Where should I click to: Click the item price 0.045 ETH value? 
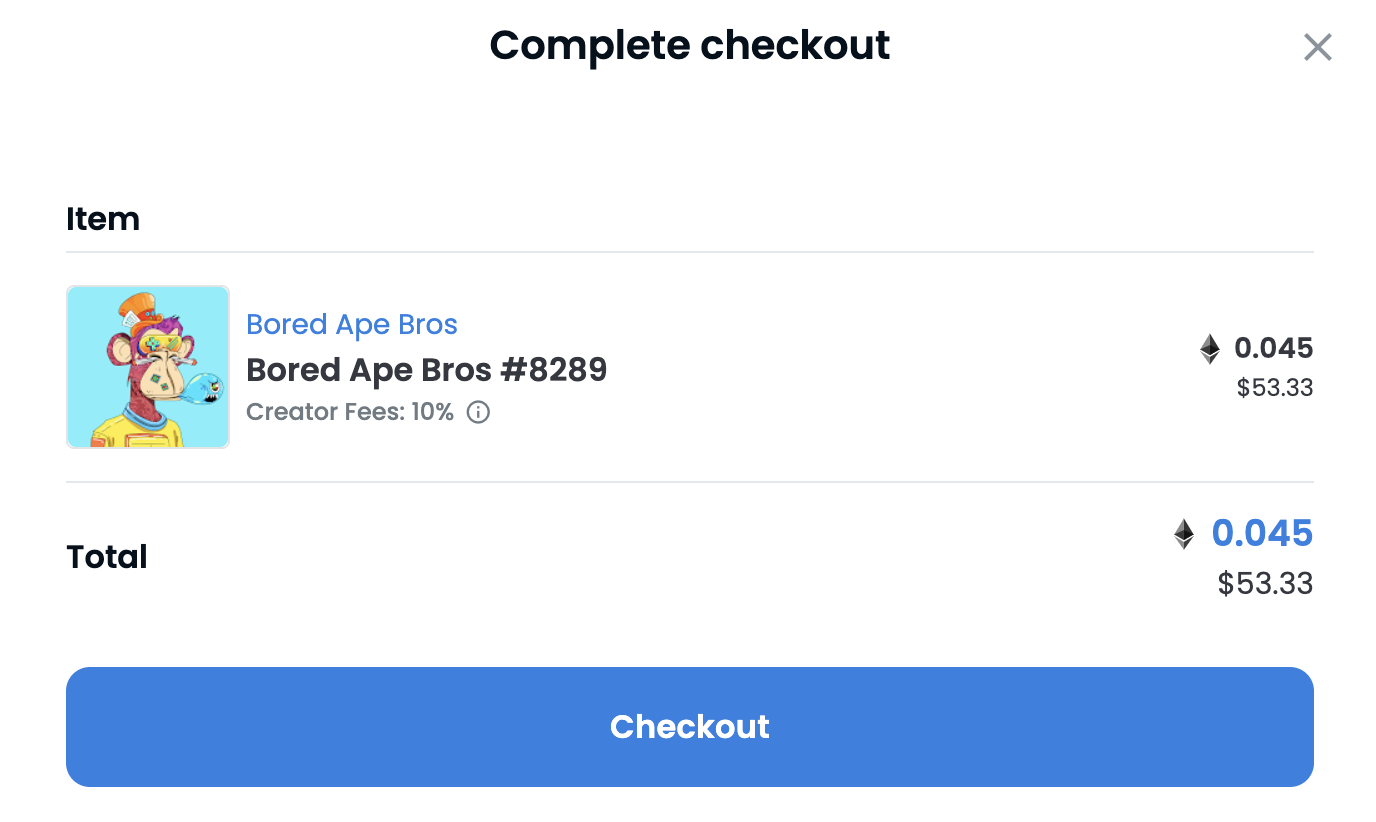(1273, 348)
